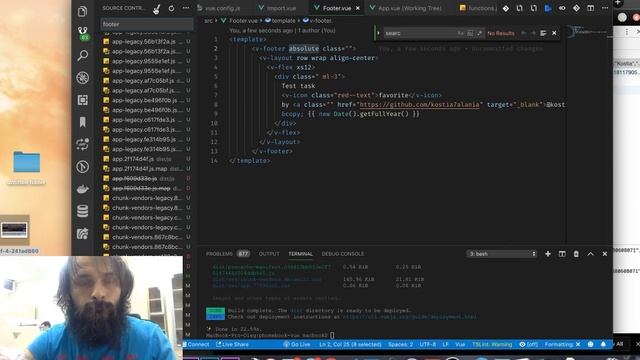Refresh the source control list
This screenshot has height=360, width=640.
(171, 8)
